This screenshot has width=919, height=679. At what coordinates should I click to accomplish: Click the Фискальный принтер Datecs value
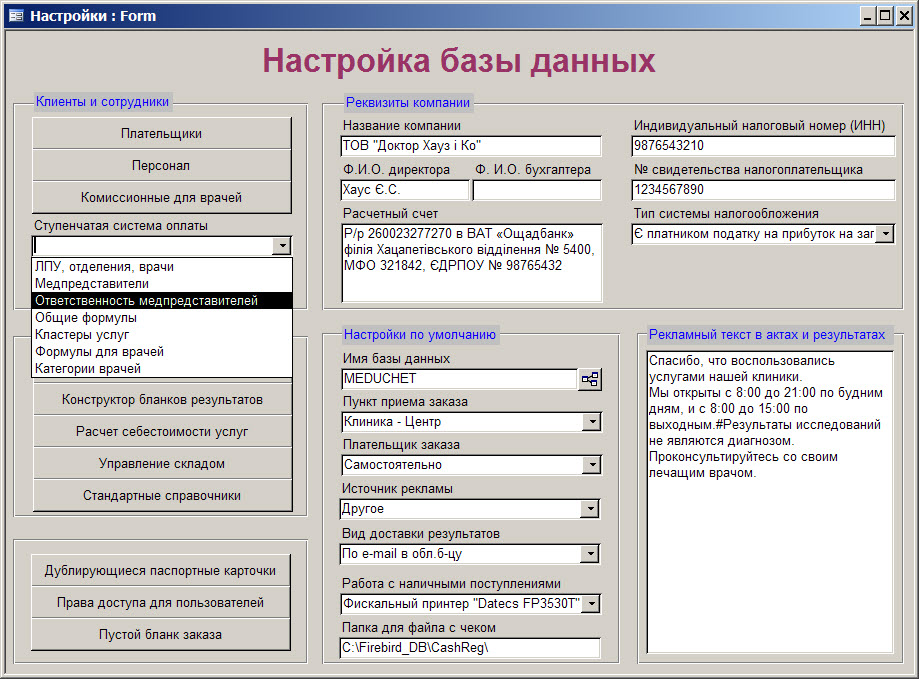tap(462, 603)
